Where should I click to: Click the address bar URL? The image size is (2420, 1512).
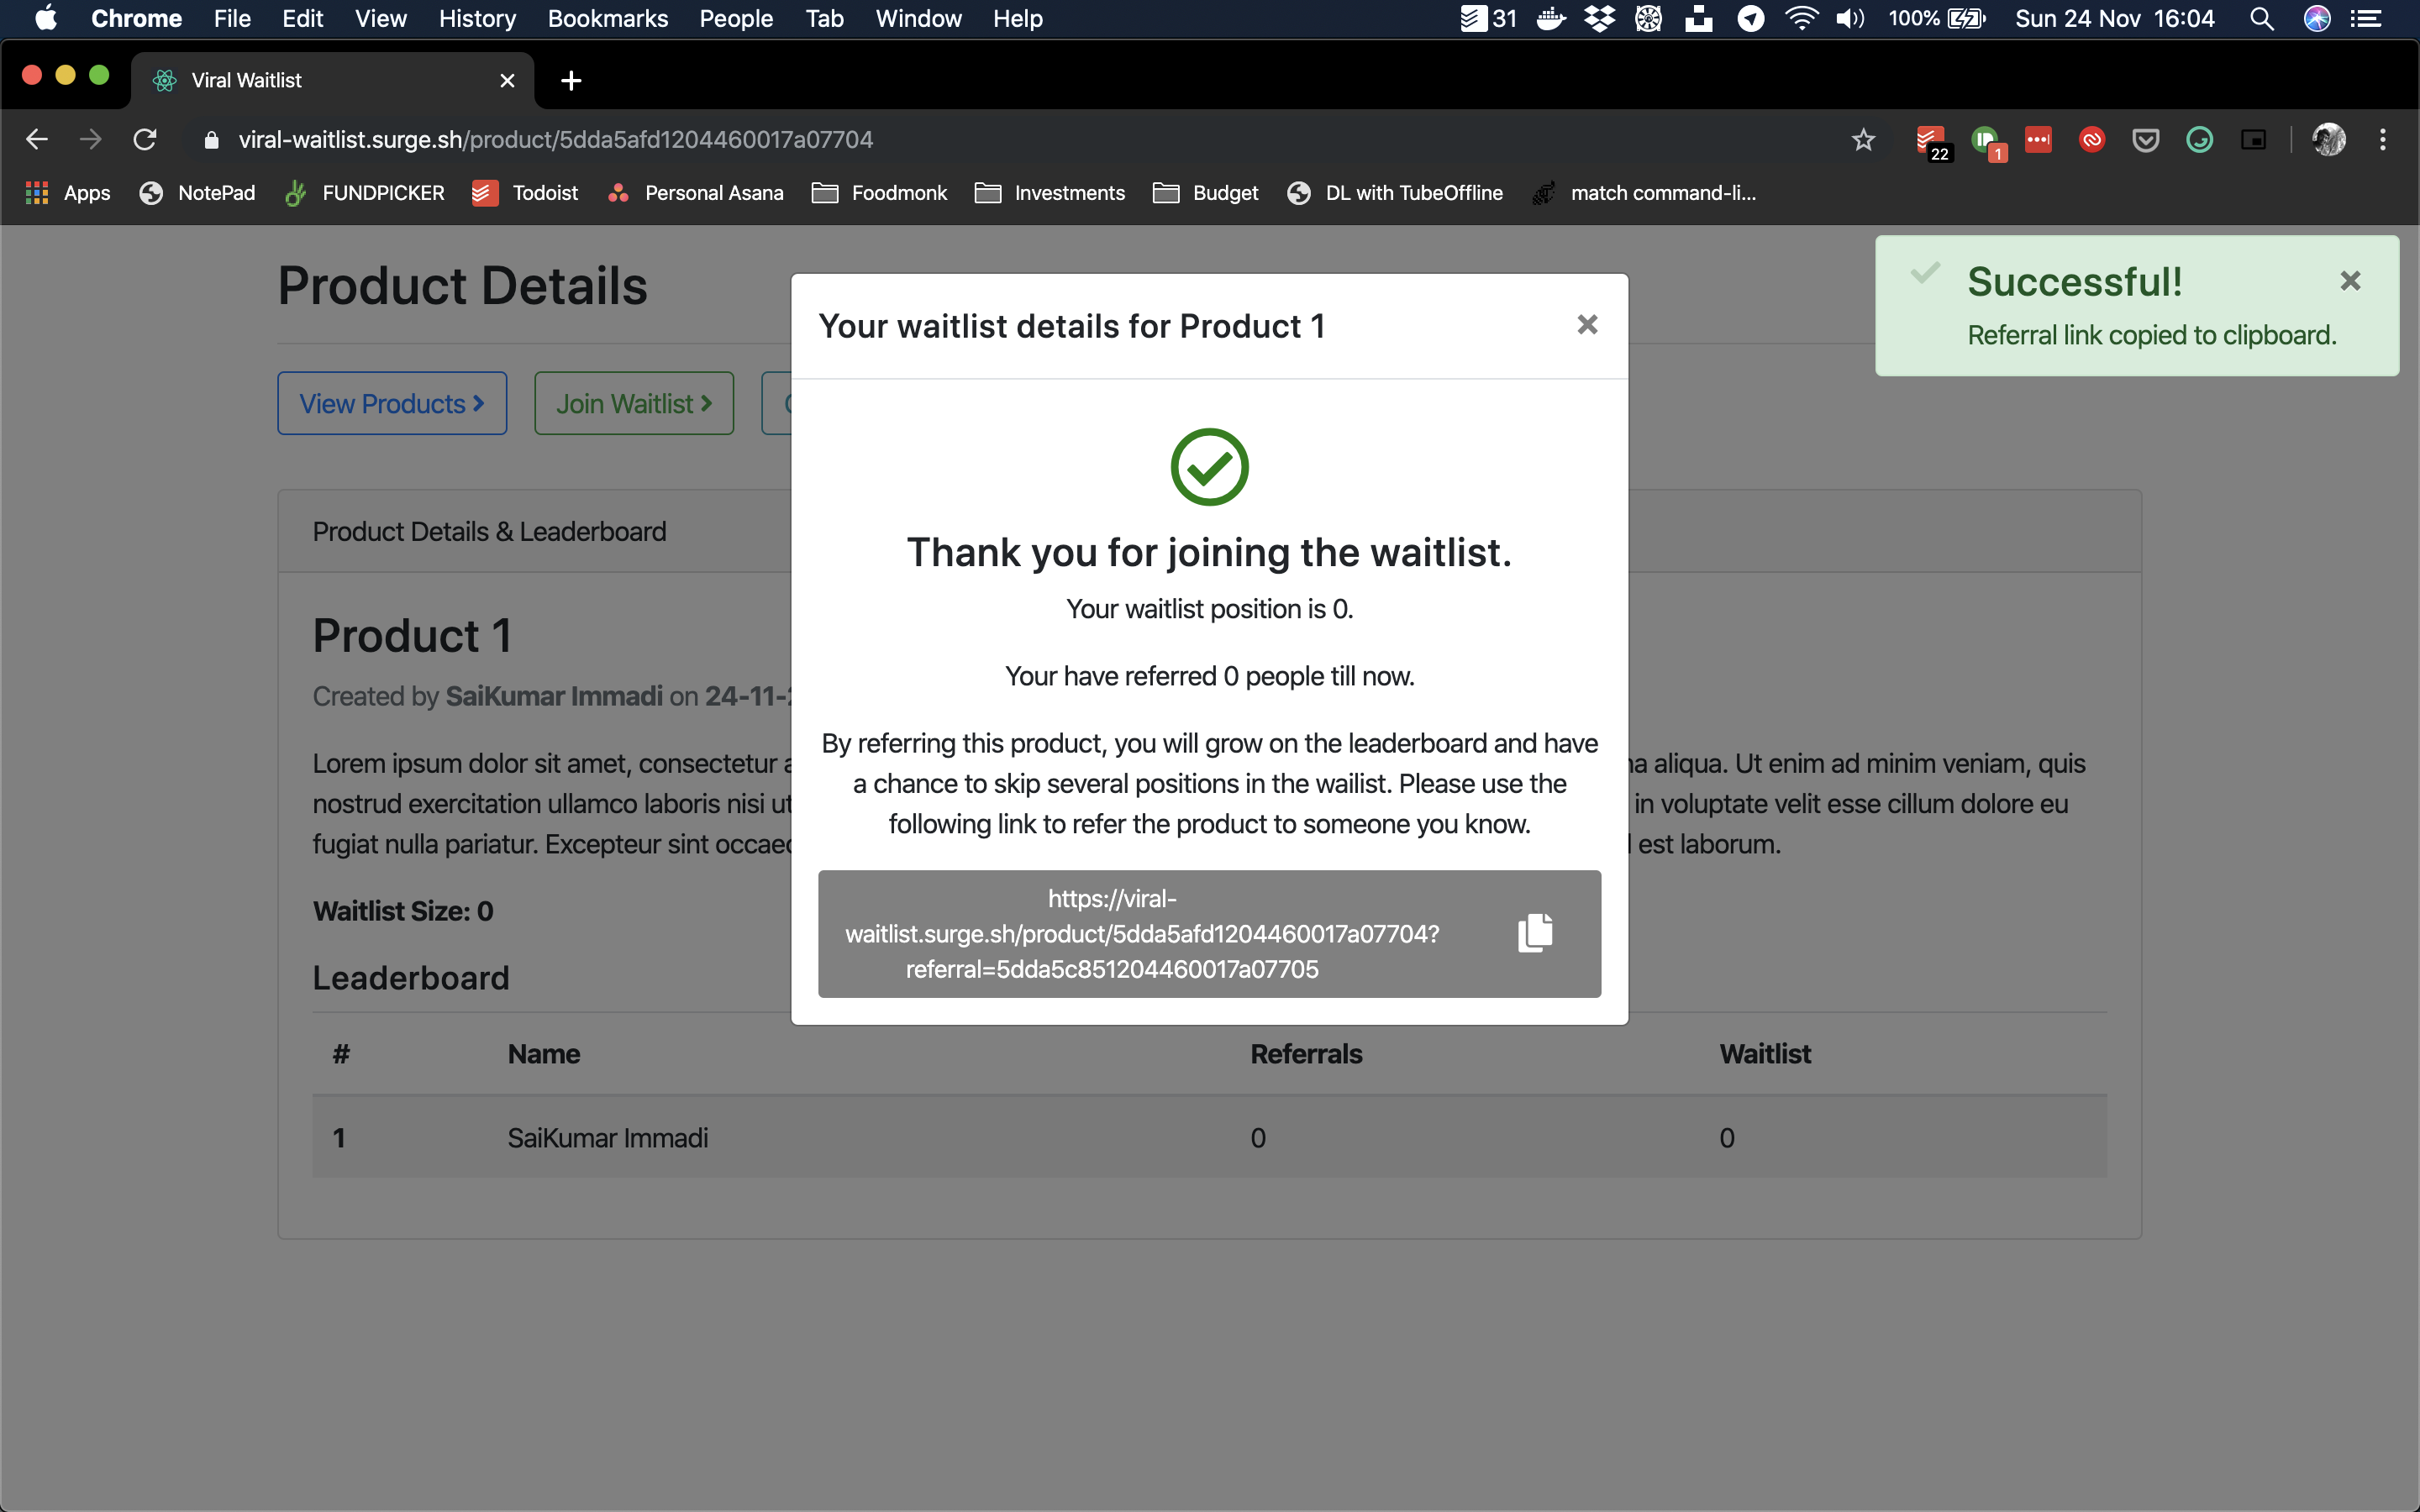click(555, 140)
